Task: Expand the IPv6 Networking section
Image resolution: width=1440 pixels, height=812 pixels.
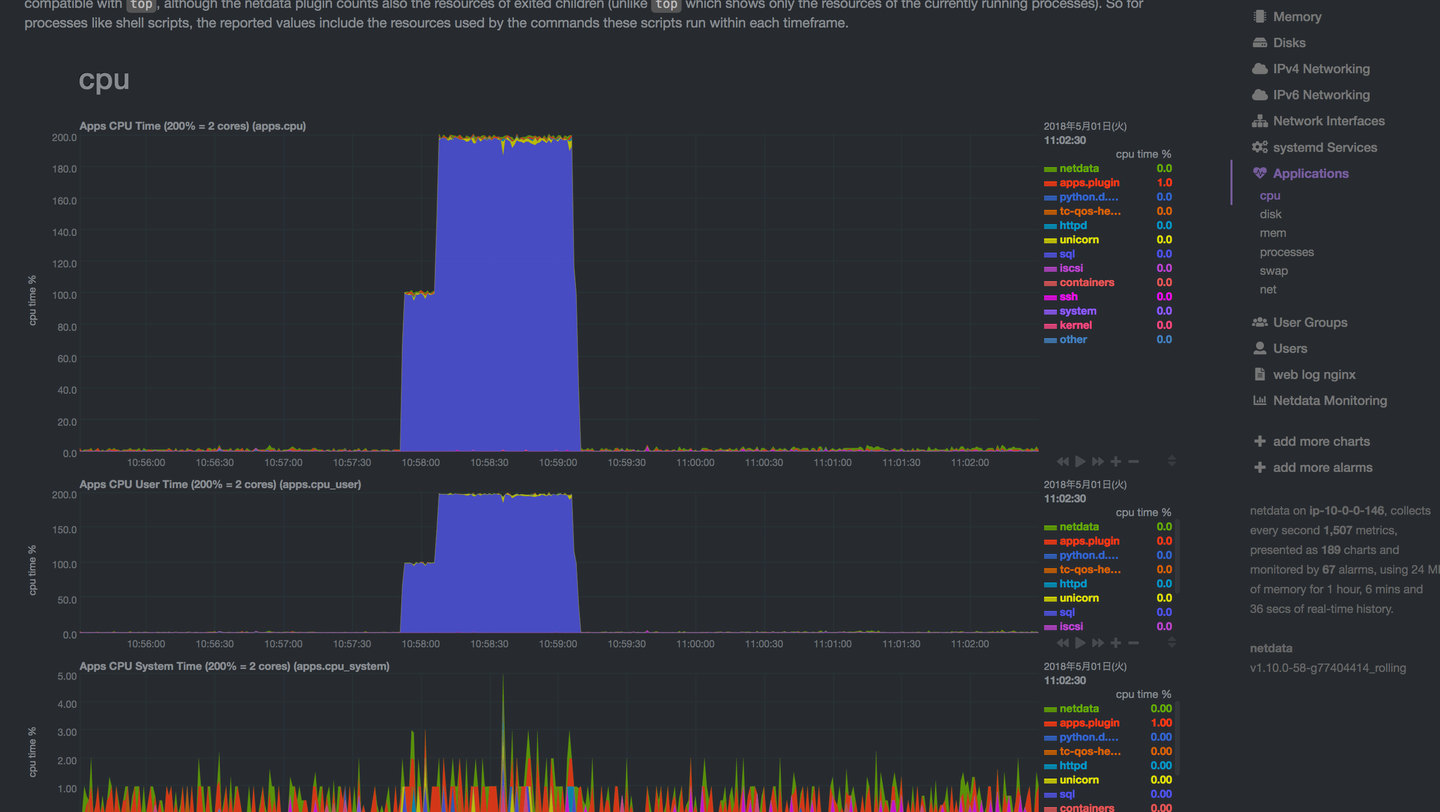Action: pos(1321,95)
